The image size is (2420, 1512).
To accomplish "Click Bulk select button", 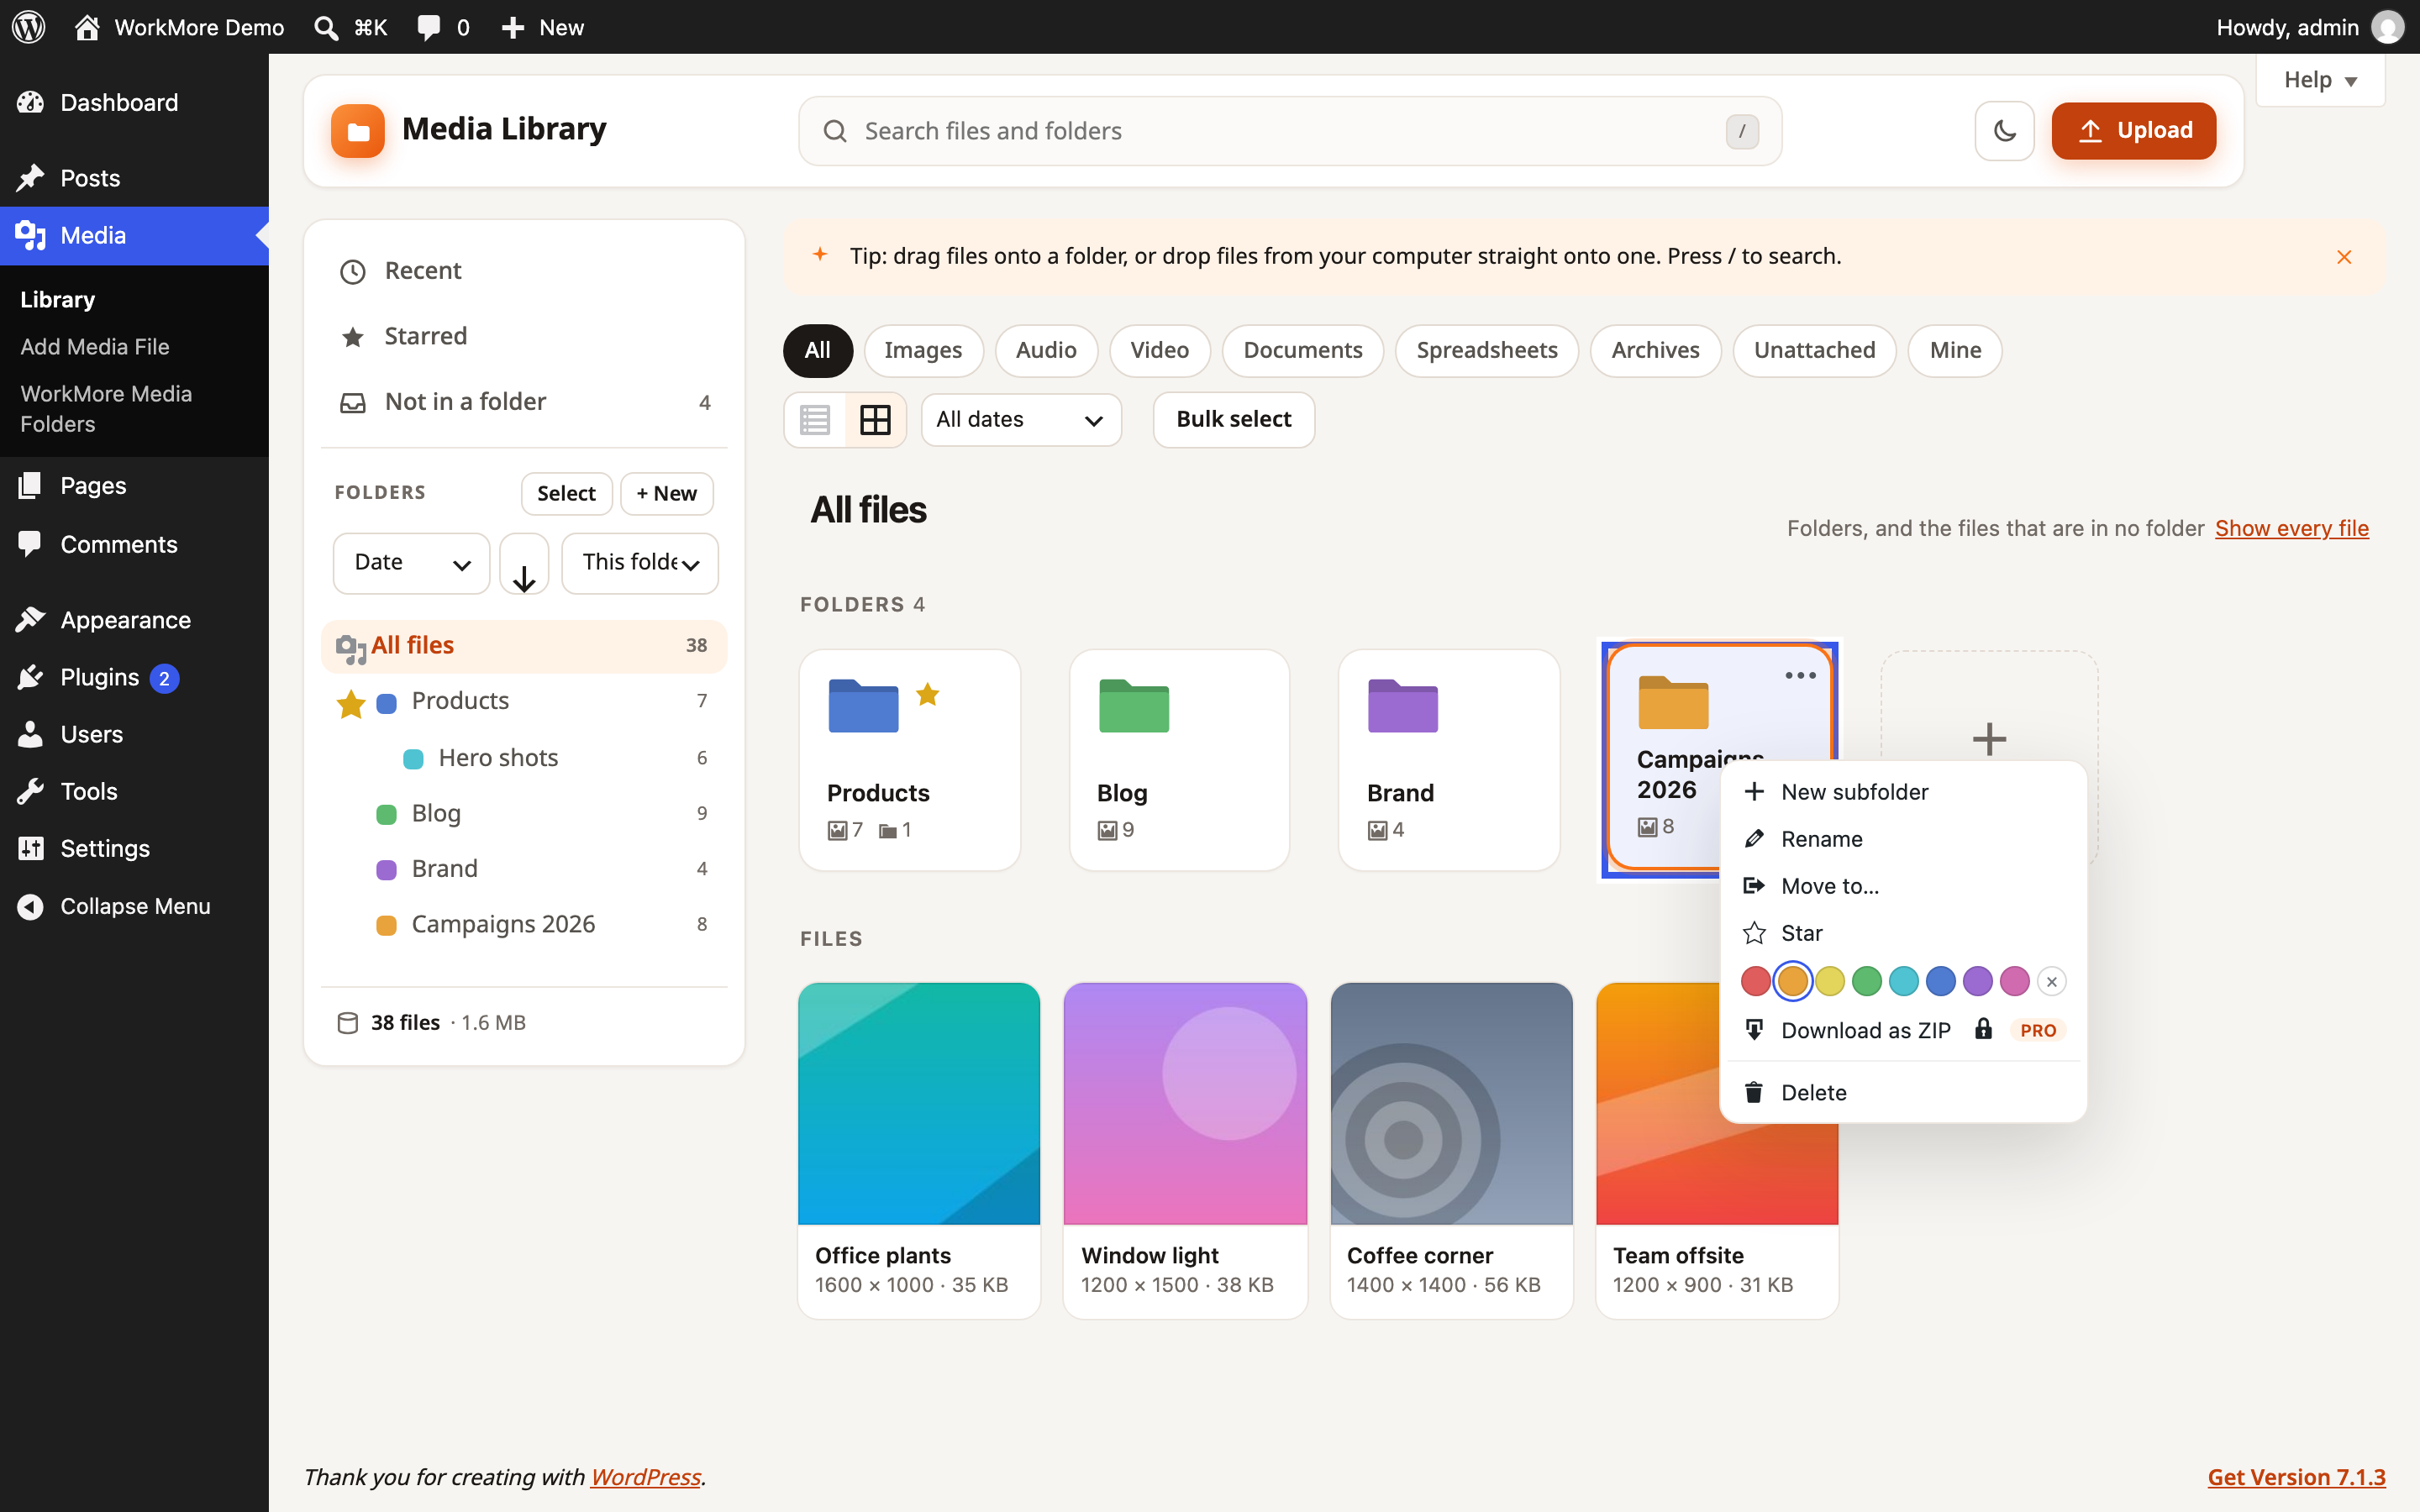I will (1233, 420).
